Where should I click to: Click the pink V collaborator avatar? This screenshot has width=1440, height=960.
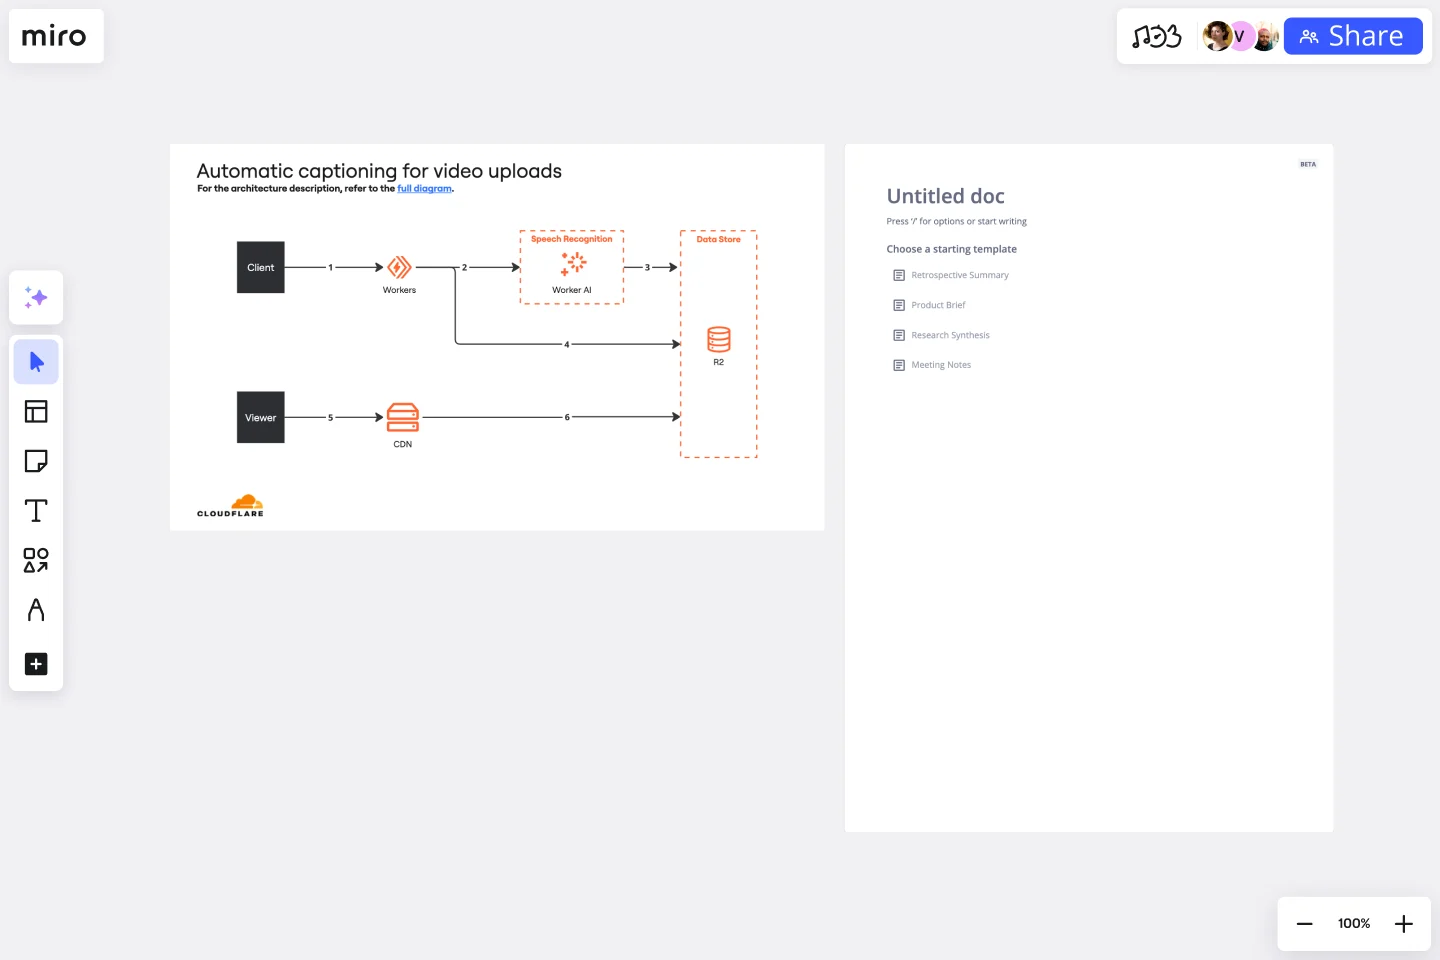1240,36
